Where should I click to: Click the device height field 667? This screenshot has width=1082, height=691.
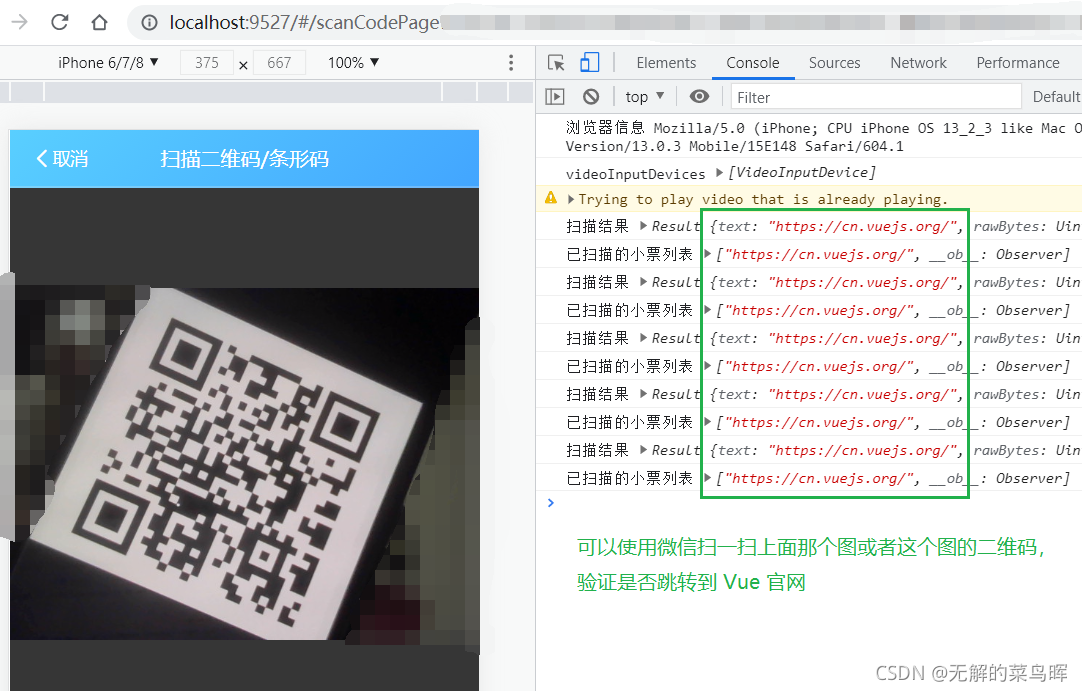[279, 63]
